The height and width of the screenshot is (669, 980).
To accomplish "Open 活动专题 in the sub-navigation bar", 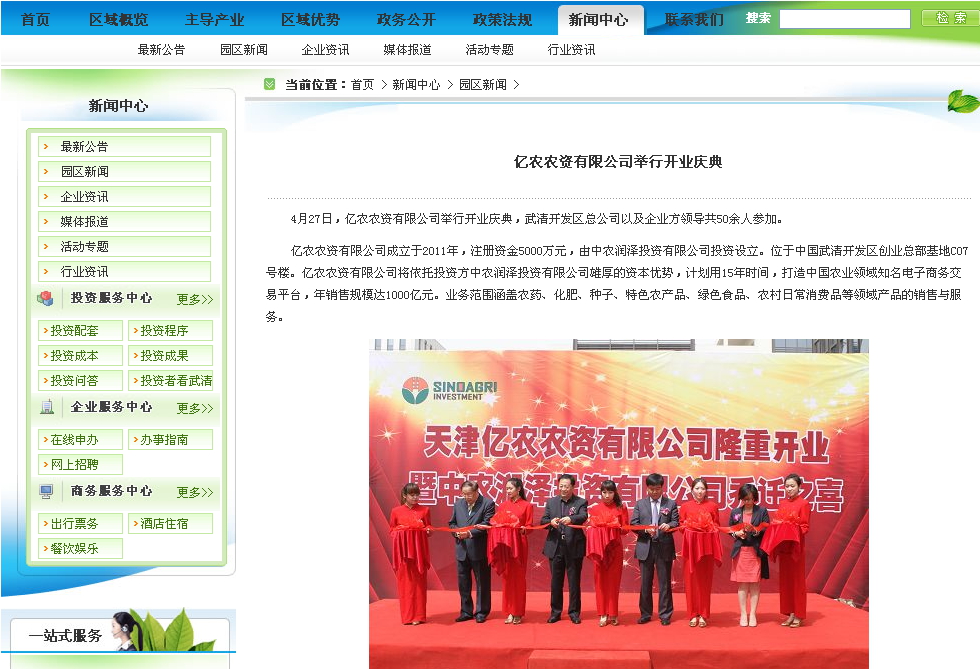I will pyautogui.click(x=489, y=50).
